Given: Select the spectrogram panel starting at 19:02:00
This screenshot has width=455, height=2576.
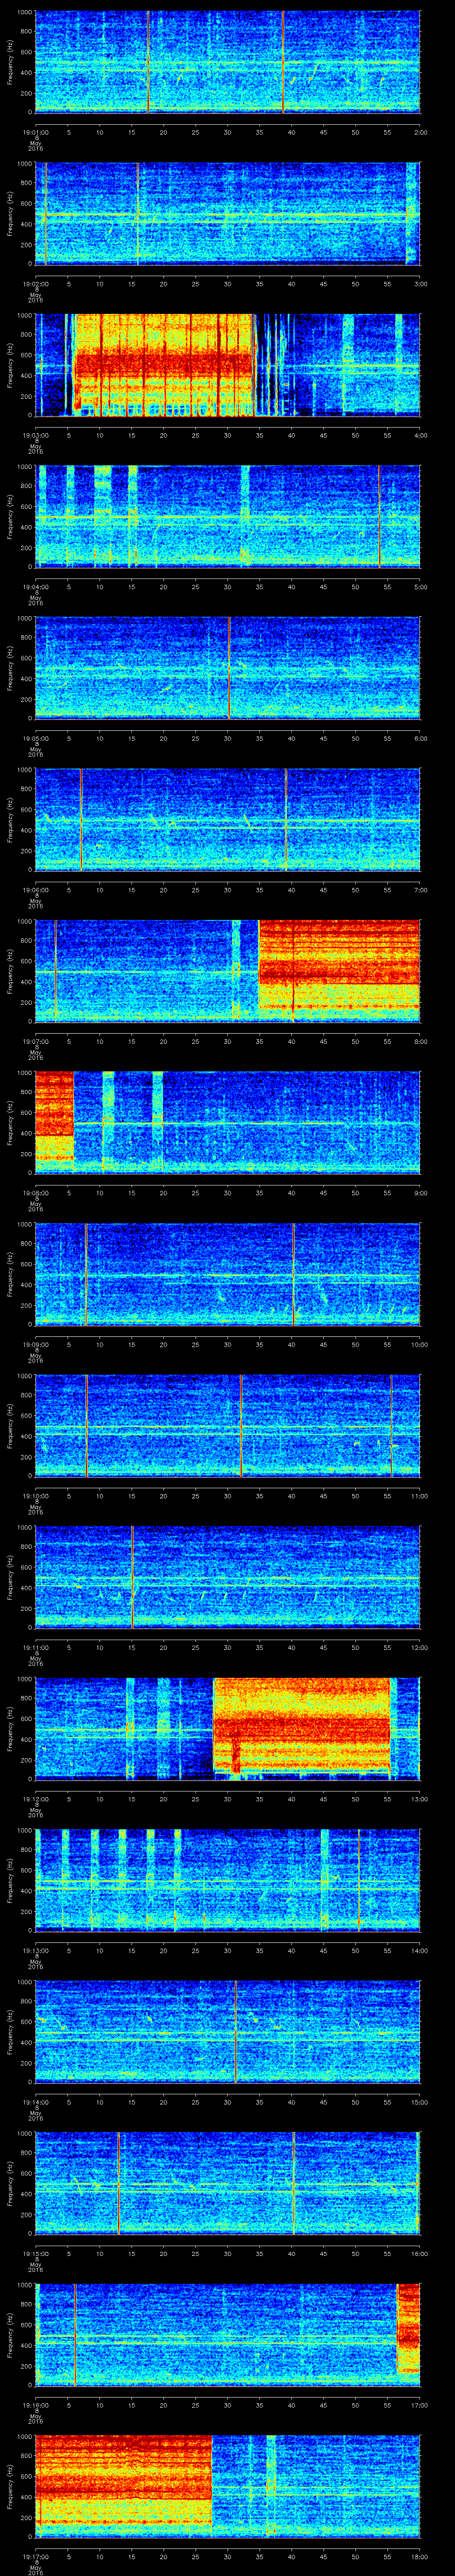Looking at the screenshot, I should click(228, 213).
